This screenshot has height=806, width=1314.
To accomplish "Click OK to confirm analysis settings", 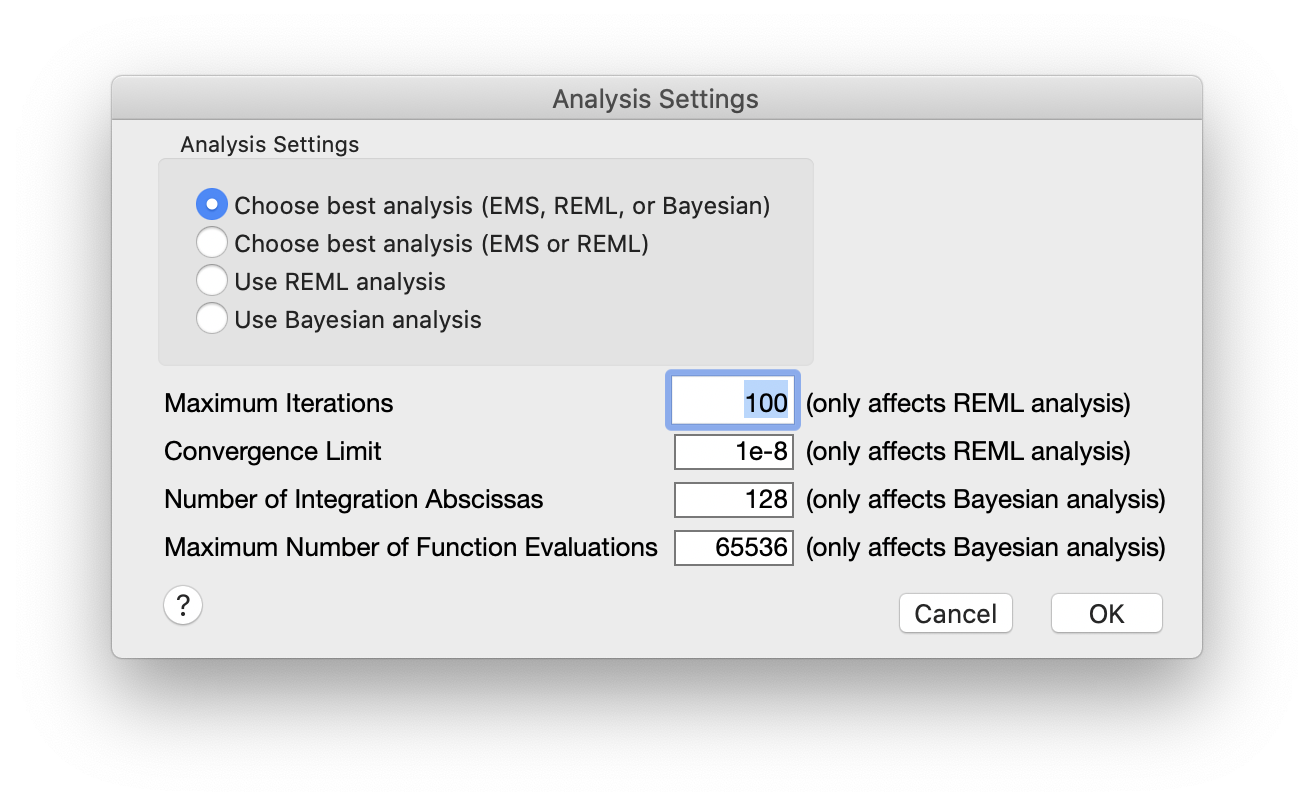I will pos(1106,613).
